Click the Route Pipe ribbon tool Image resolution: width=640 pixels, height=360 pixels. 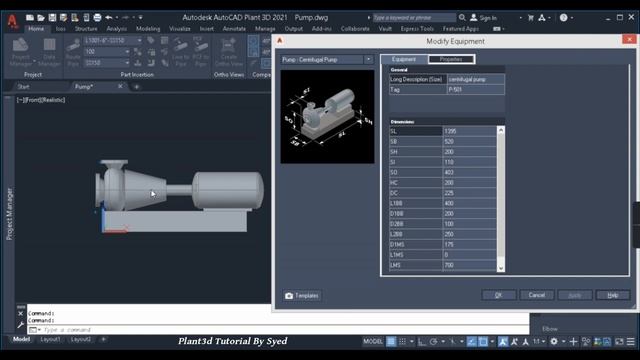pos(73,52)
